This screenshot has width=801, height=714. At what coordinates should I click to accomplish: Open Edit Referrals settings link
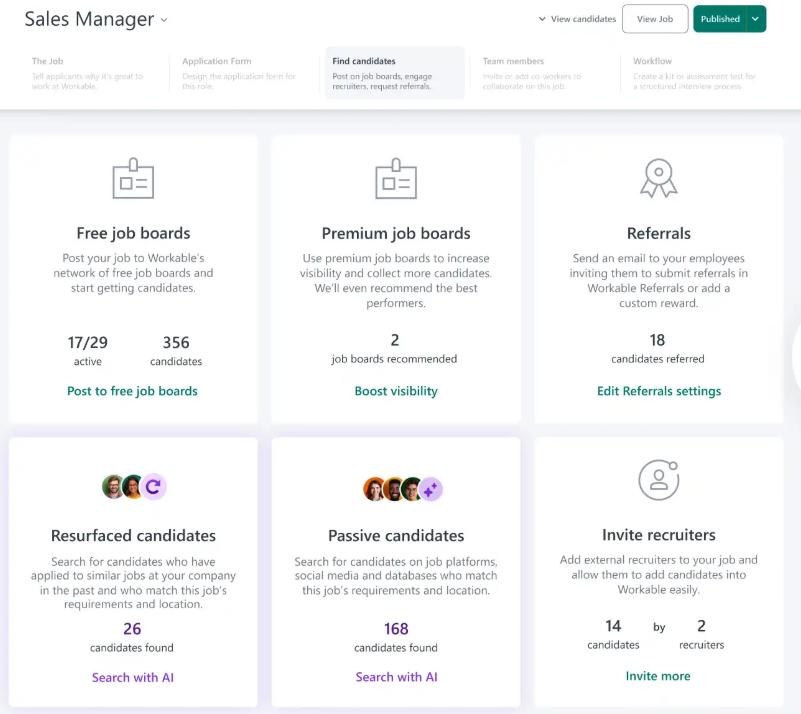659,391
